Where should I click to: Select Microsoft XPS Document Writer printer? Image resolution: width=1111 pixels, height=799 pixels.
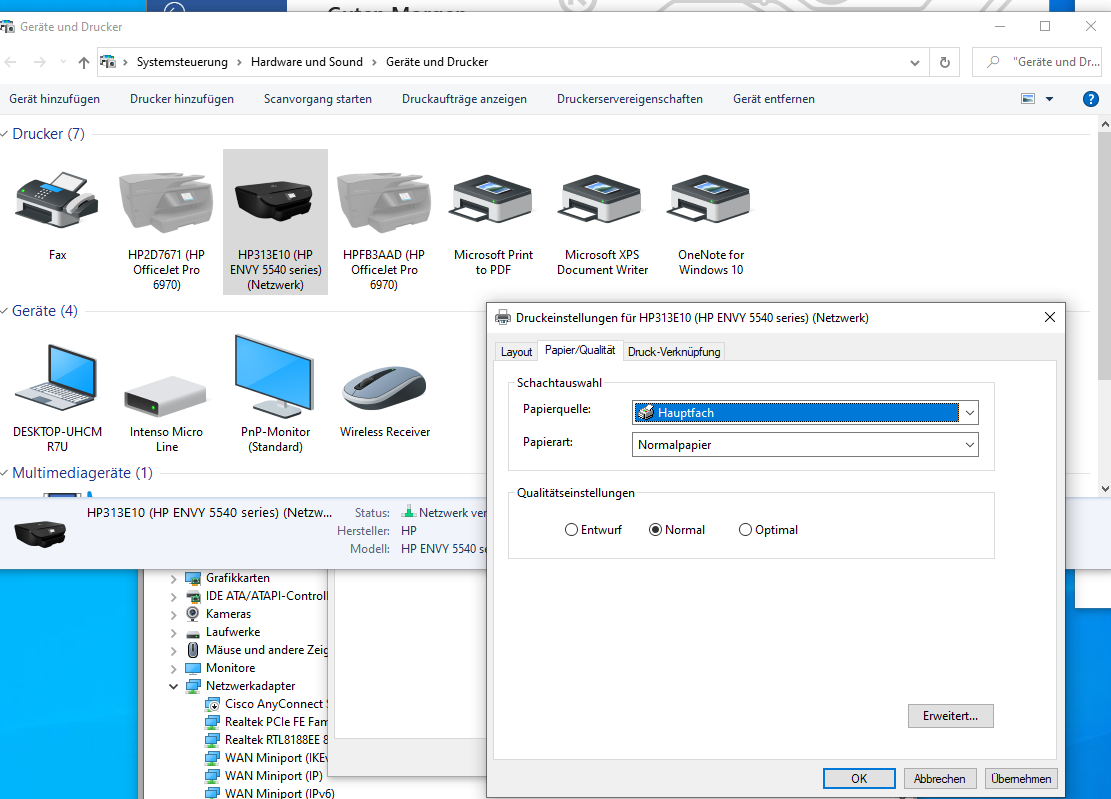pos(602,198)
